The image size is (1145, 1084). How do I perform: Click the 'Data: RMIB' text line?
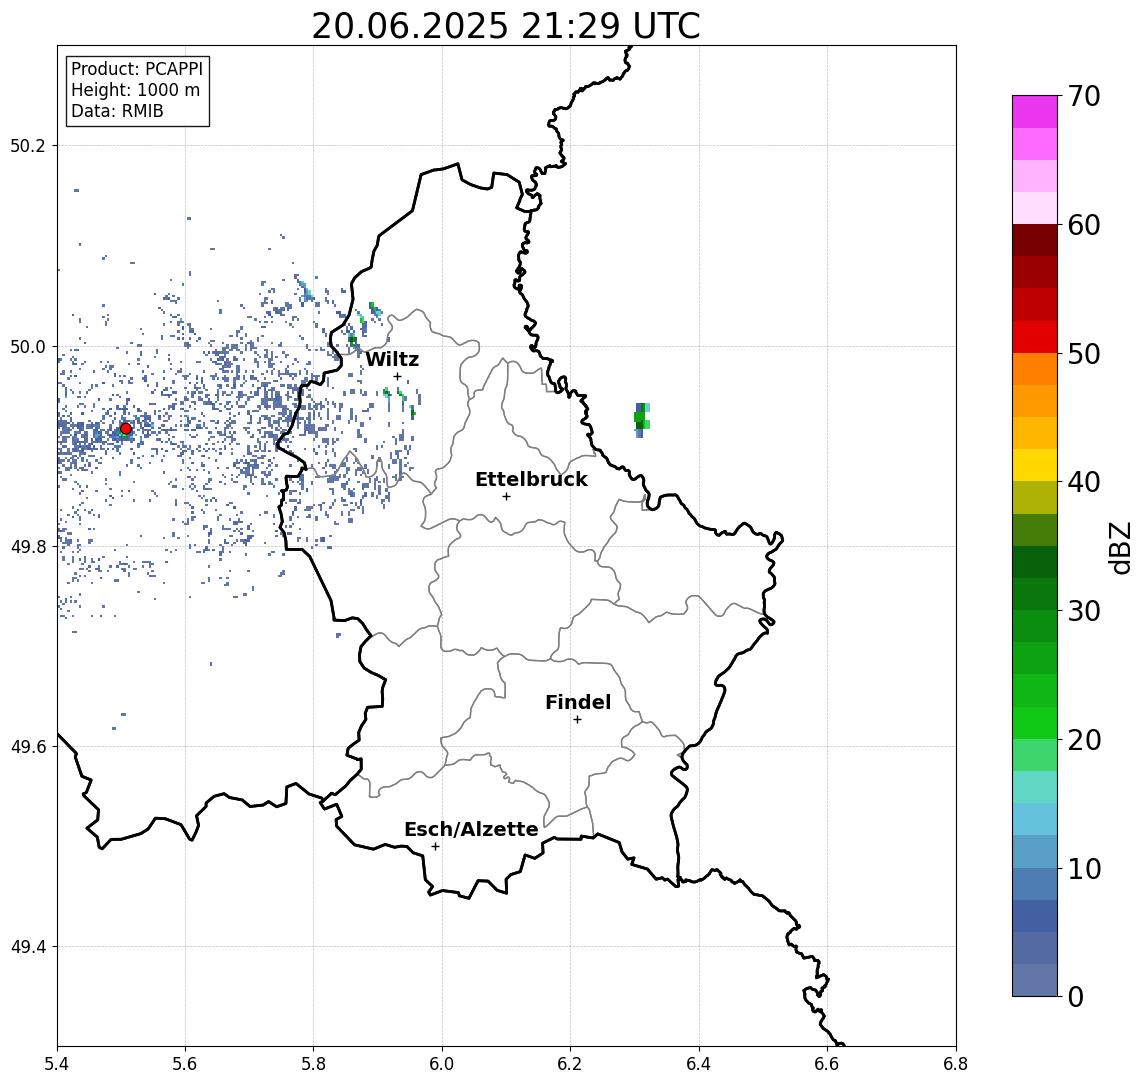click(x=117, y=111)
